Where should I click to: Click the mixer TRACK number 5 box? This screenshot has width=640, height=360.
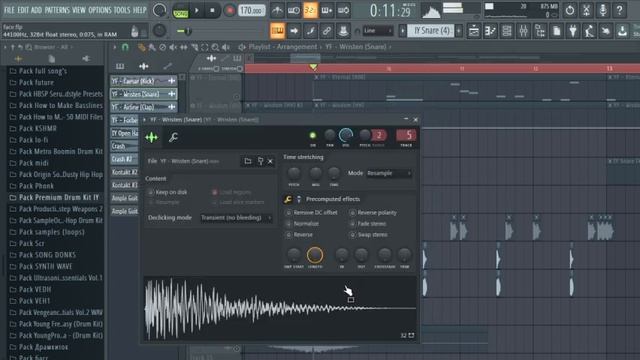coord(406,135)
